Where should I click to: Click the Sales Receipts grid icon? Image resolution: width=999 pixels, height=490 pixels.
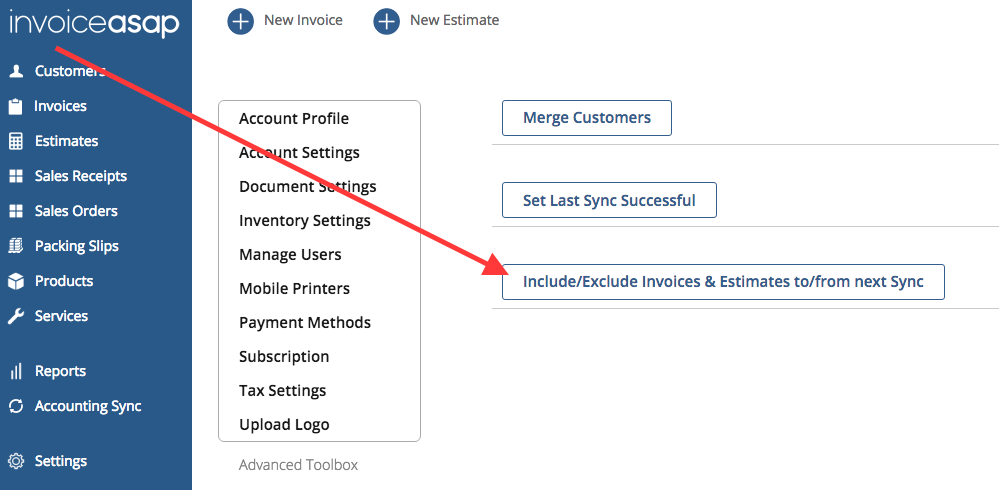coord(15,176)
